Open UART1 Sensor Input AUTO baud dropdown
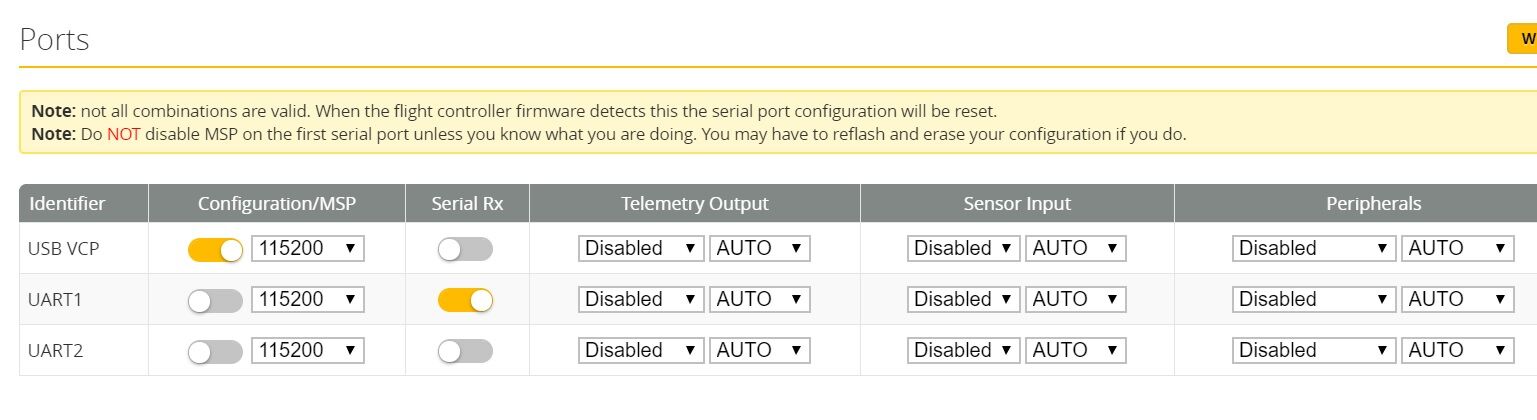 coord(1076,300)
